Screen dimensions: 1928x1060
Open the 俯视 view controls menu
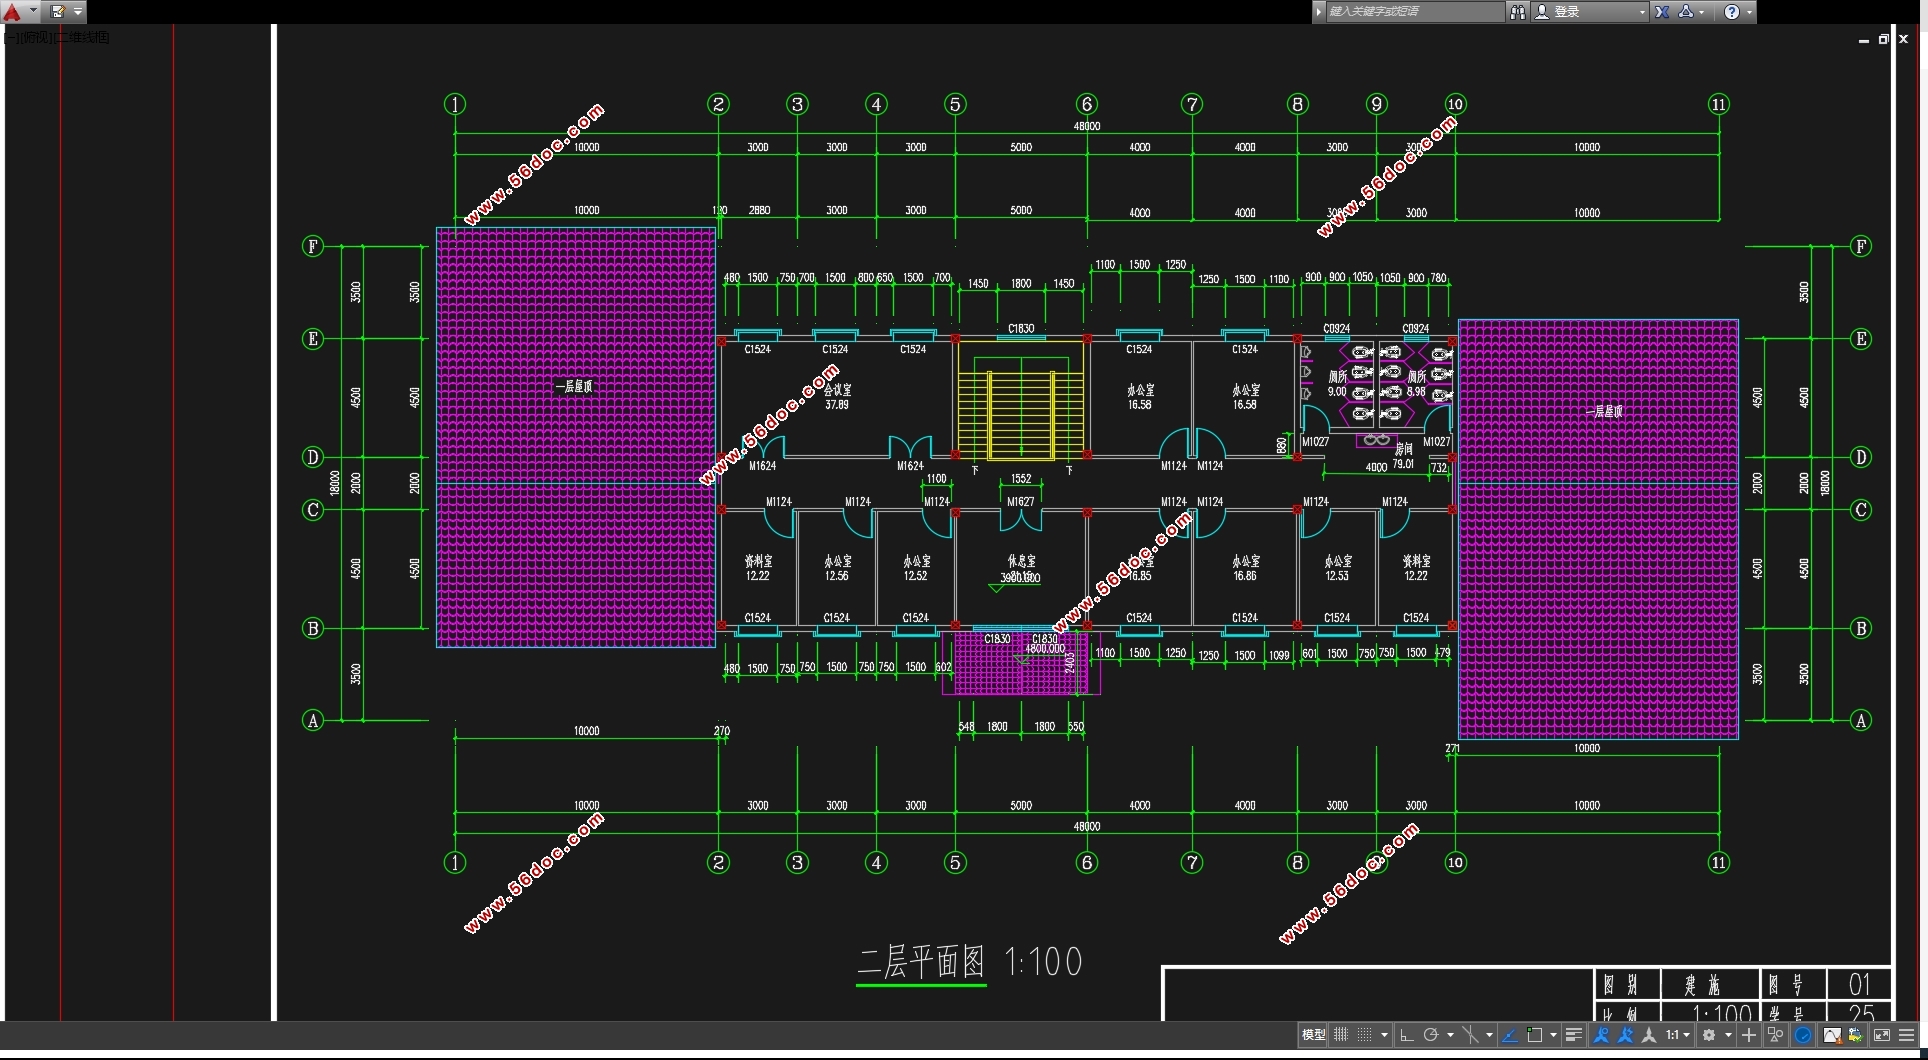click(x=35, y=37)
